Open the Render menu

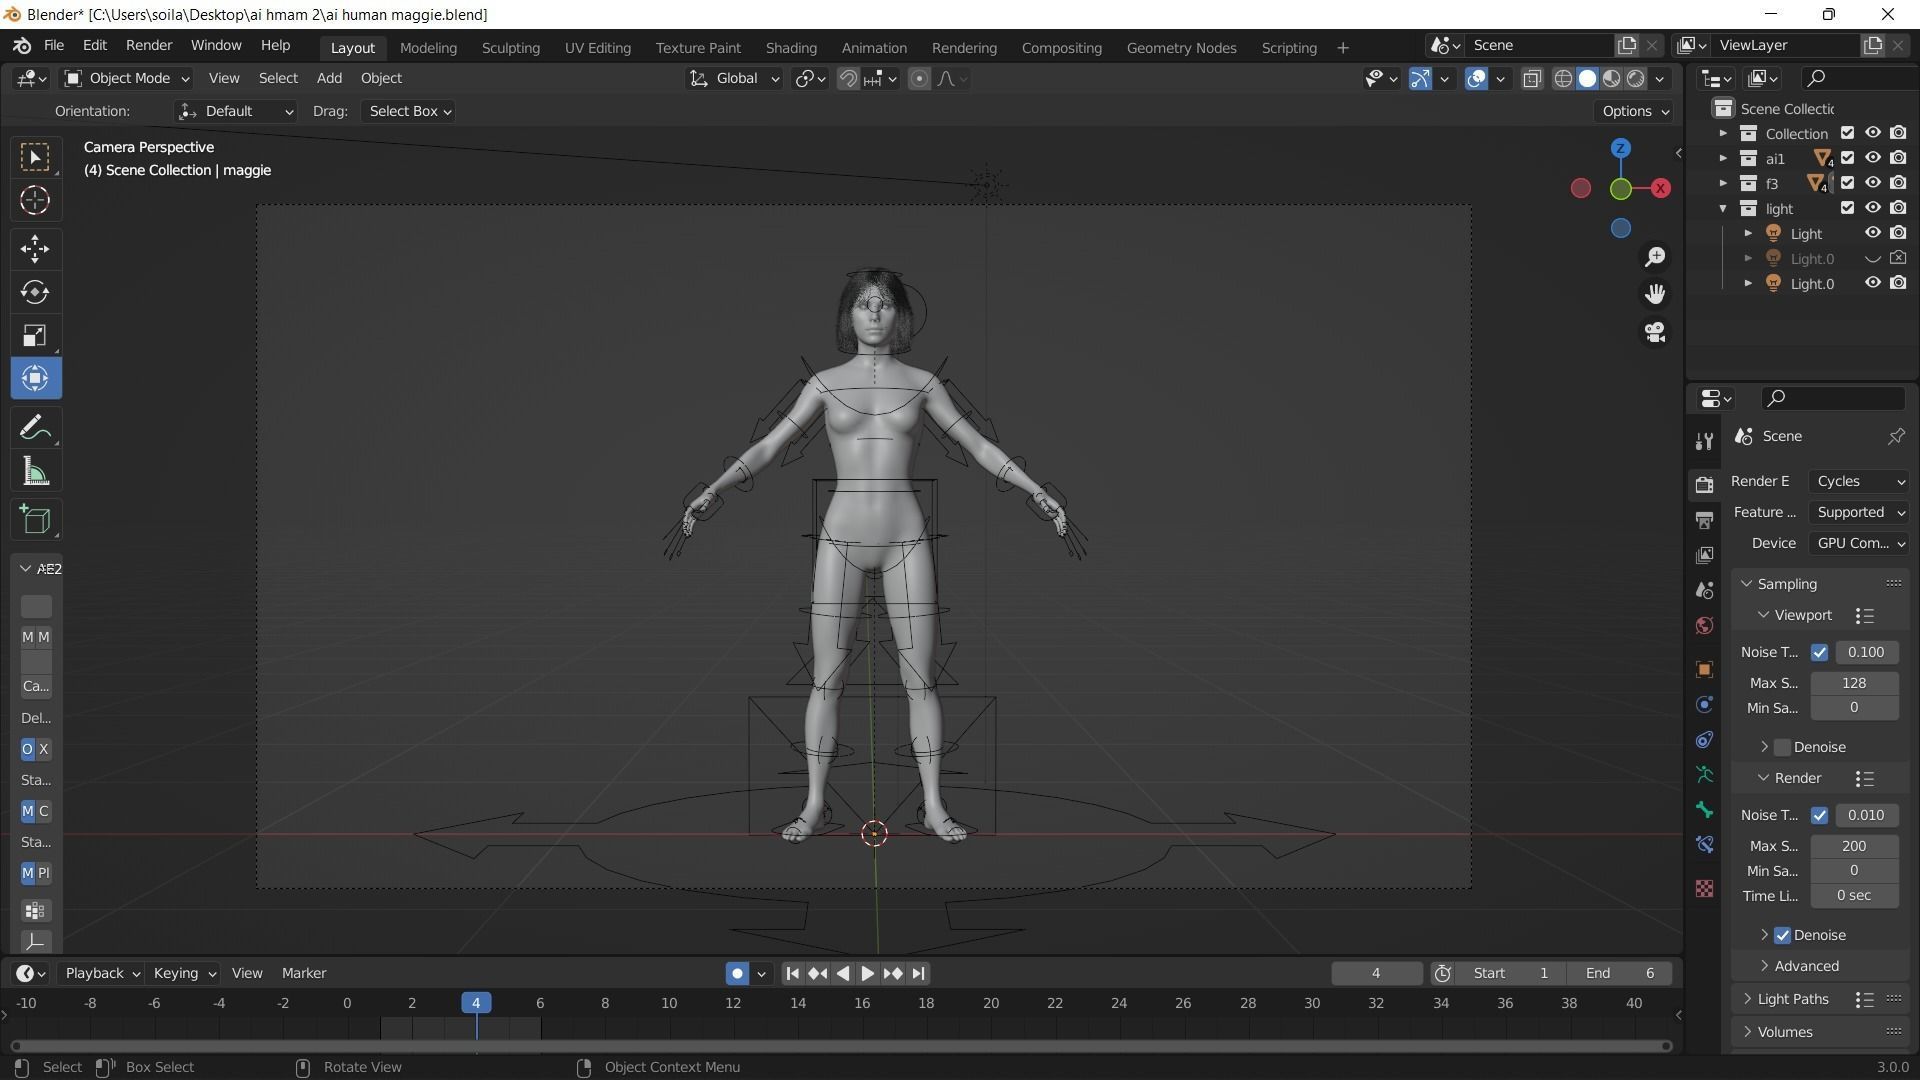(x=148, y=45)
